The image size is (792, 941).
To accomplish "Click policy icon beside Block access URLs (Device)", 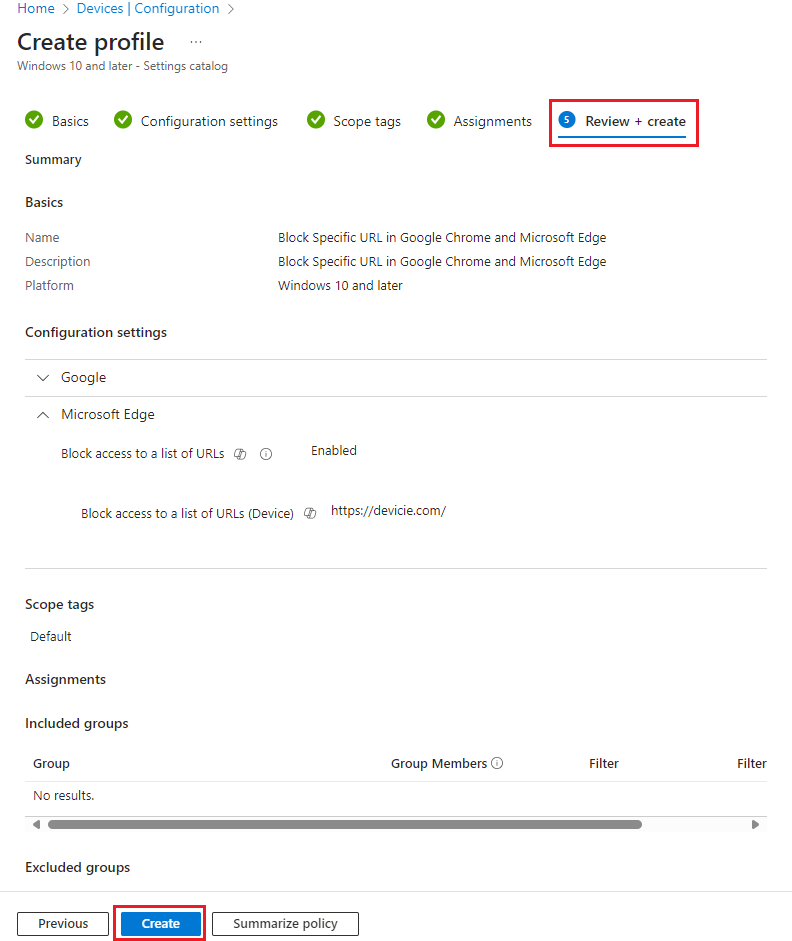I will tap(310, 514).
